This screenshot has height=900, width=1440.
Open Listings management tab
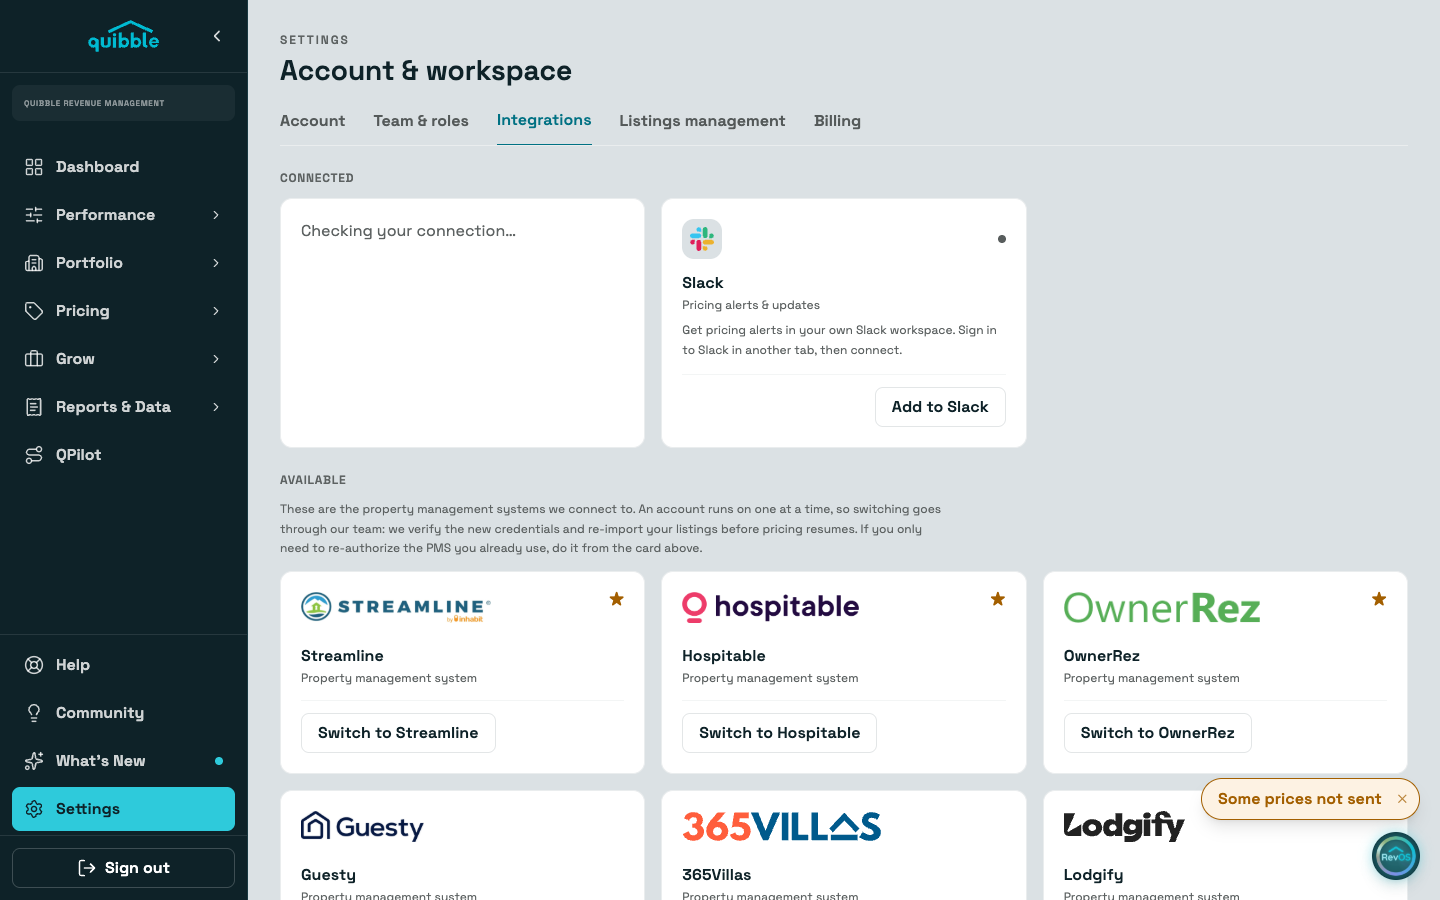[x=702, y=121]
